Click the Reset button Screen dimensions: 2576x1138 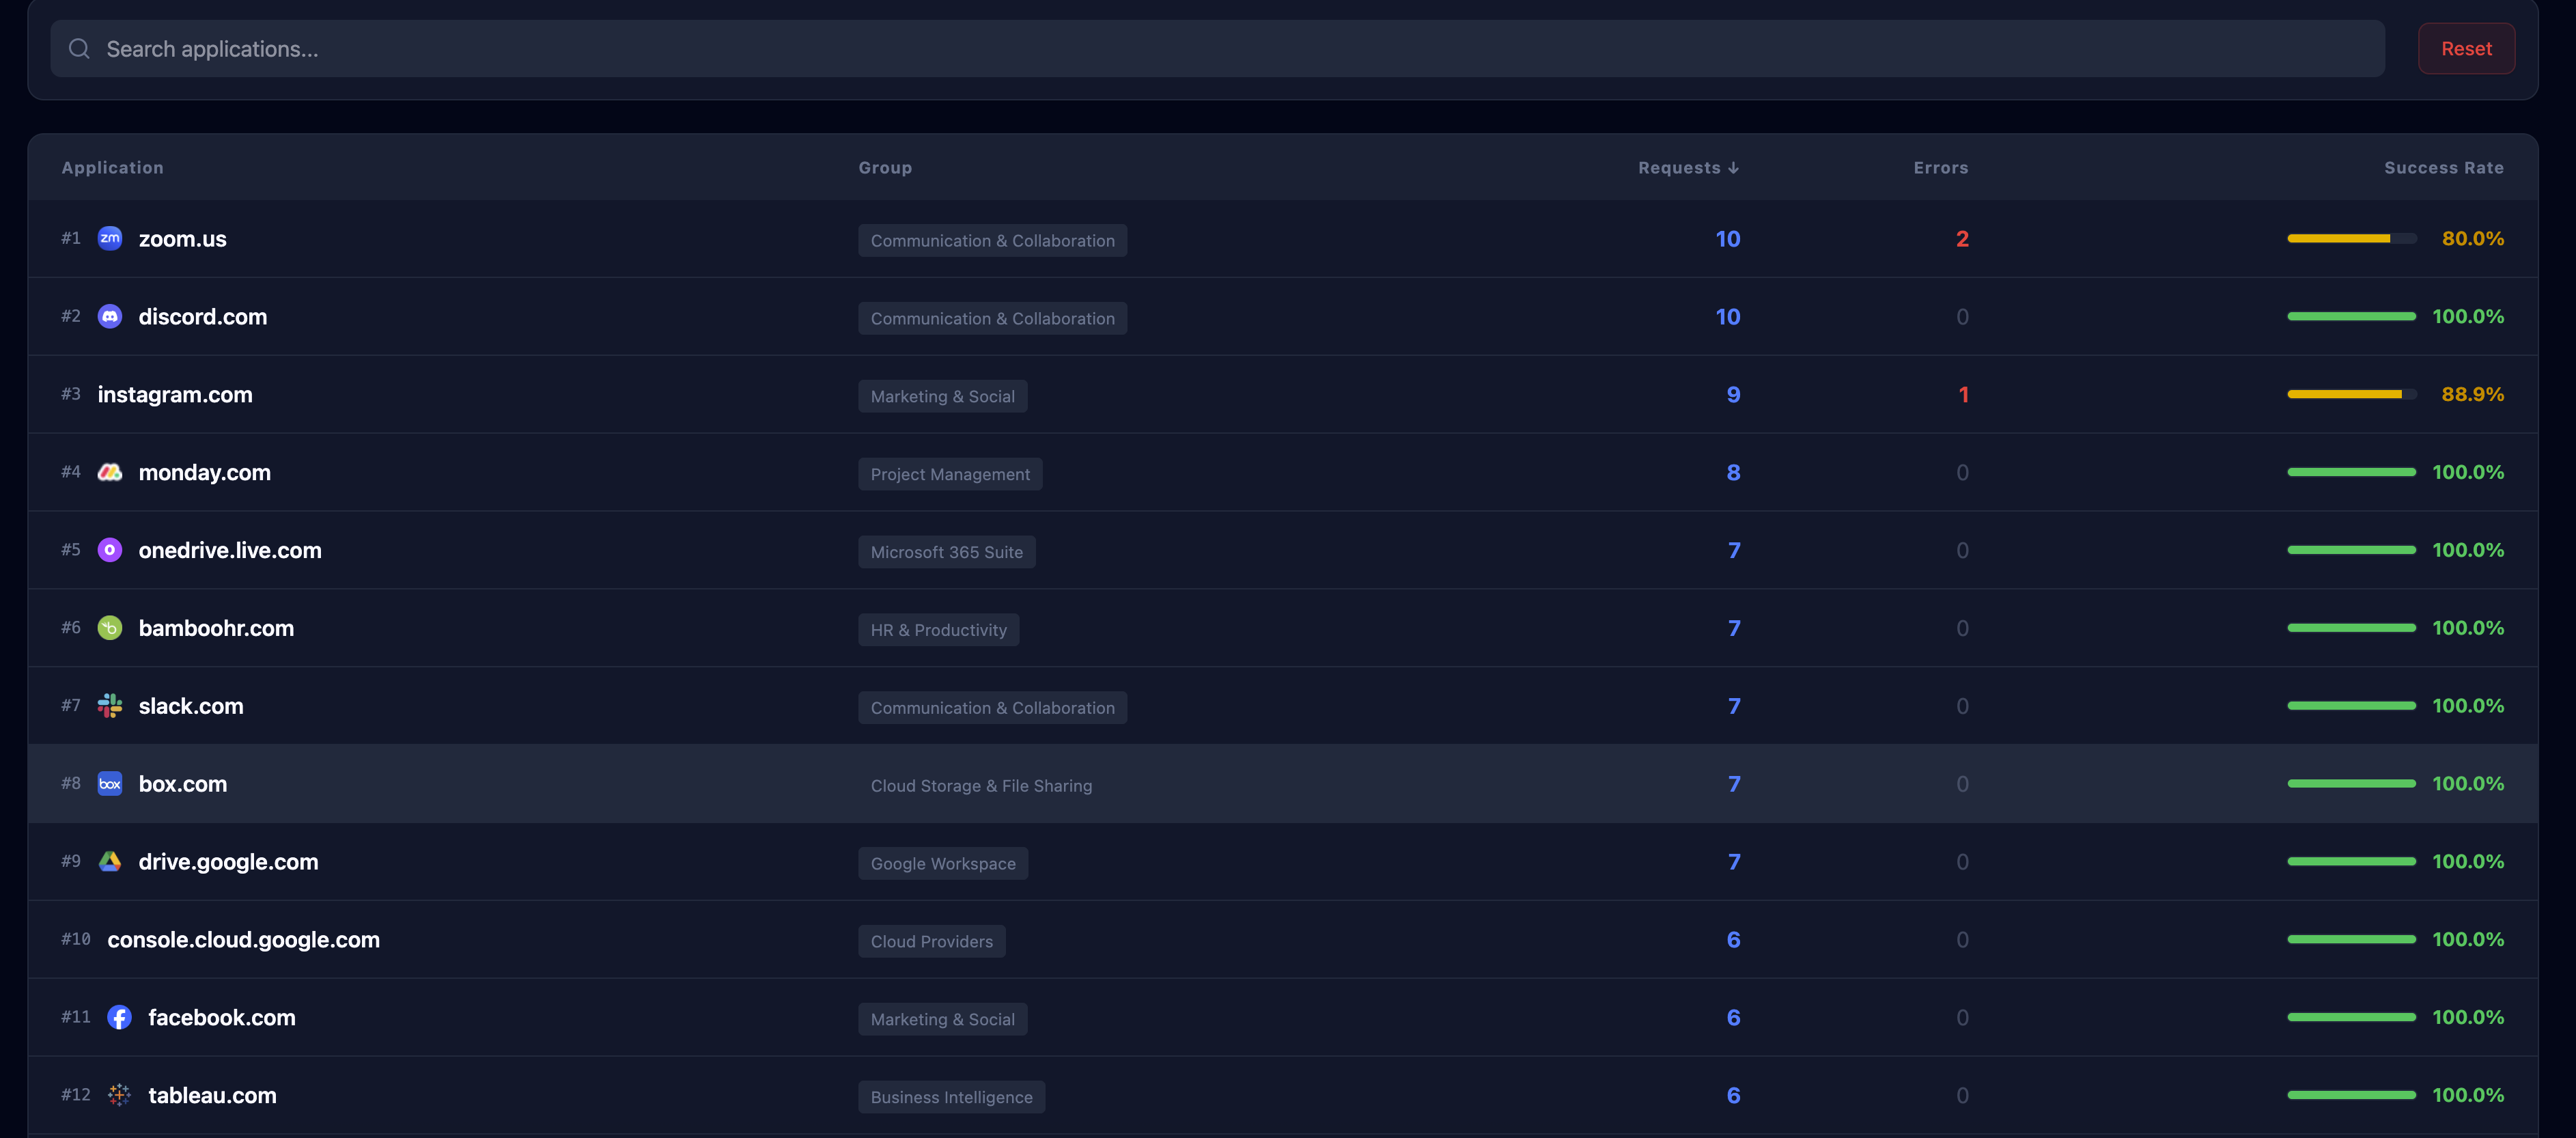click(2466, 48)
